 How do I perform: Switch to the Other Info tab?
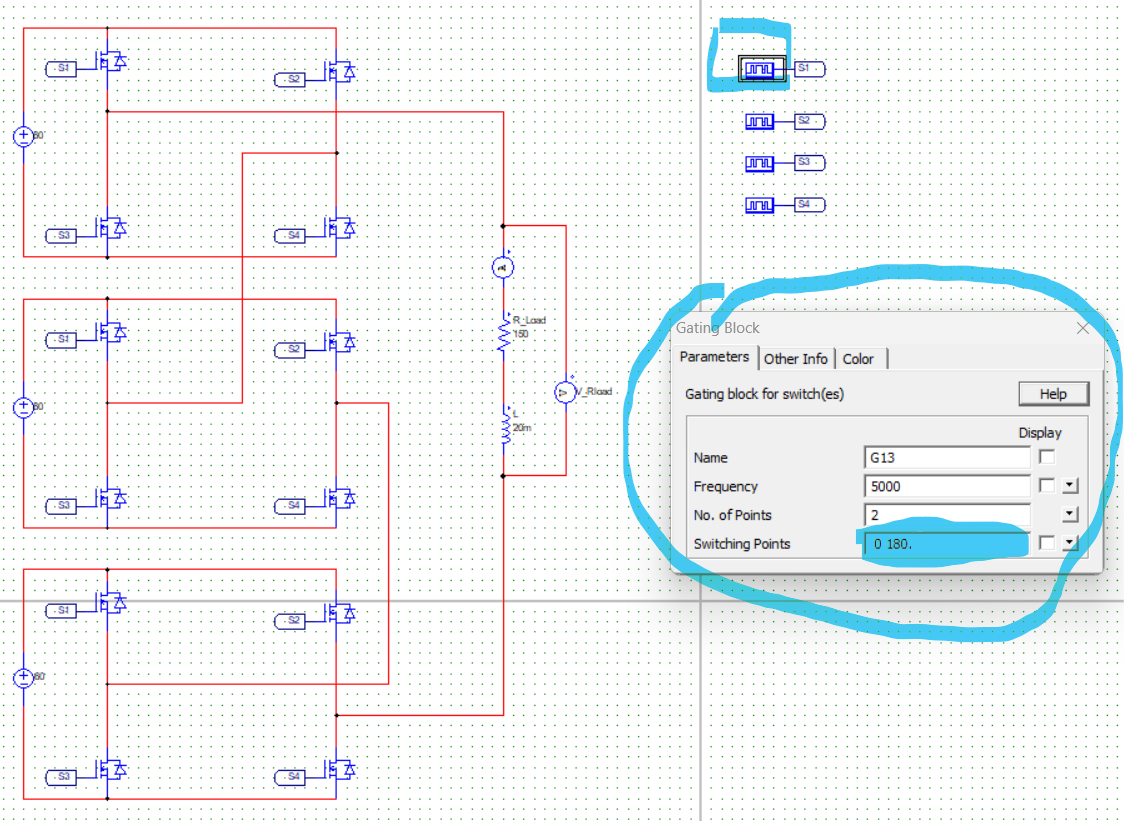pyautogui.click(x=796, y=358)
